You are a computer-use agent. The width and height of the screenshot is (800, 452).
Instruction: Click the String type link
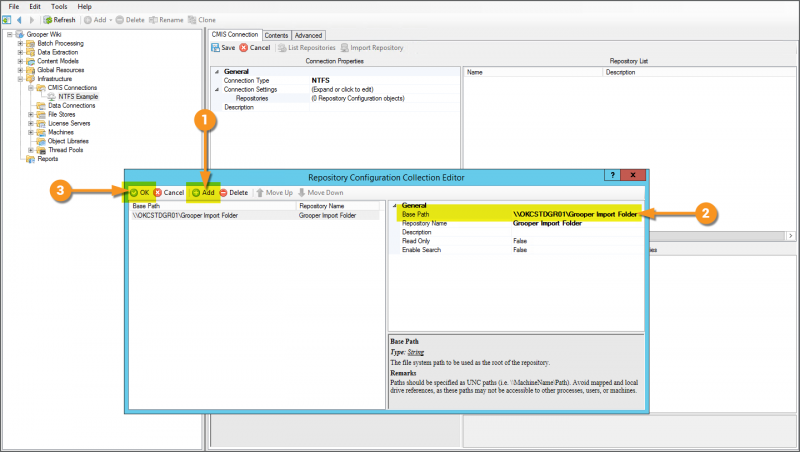click(x=416, y=352)
